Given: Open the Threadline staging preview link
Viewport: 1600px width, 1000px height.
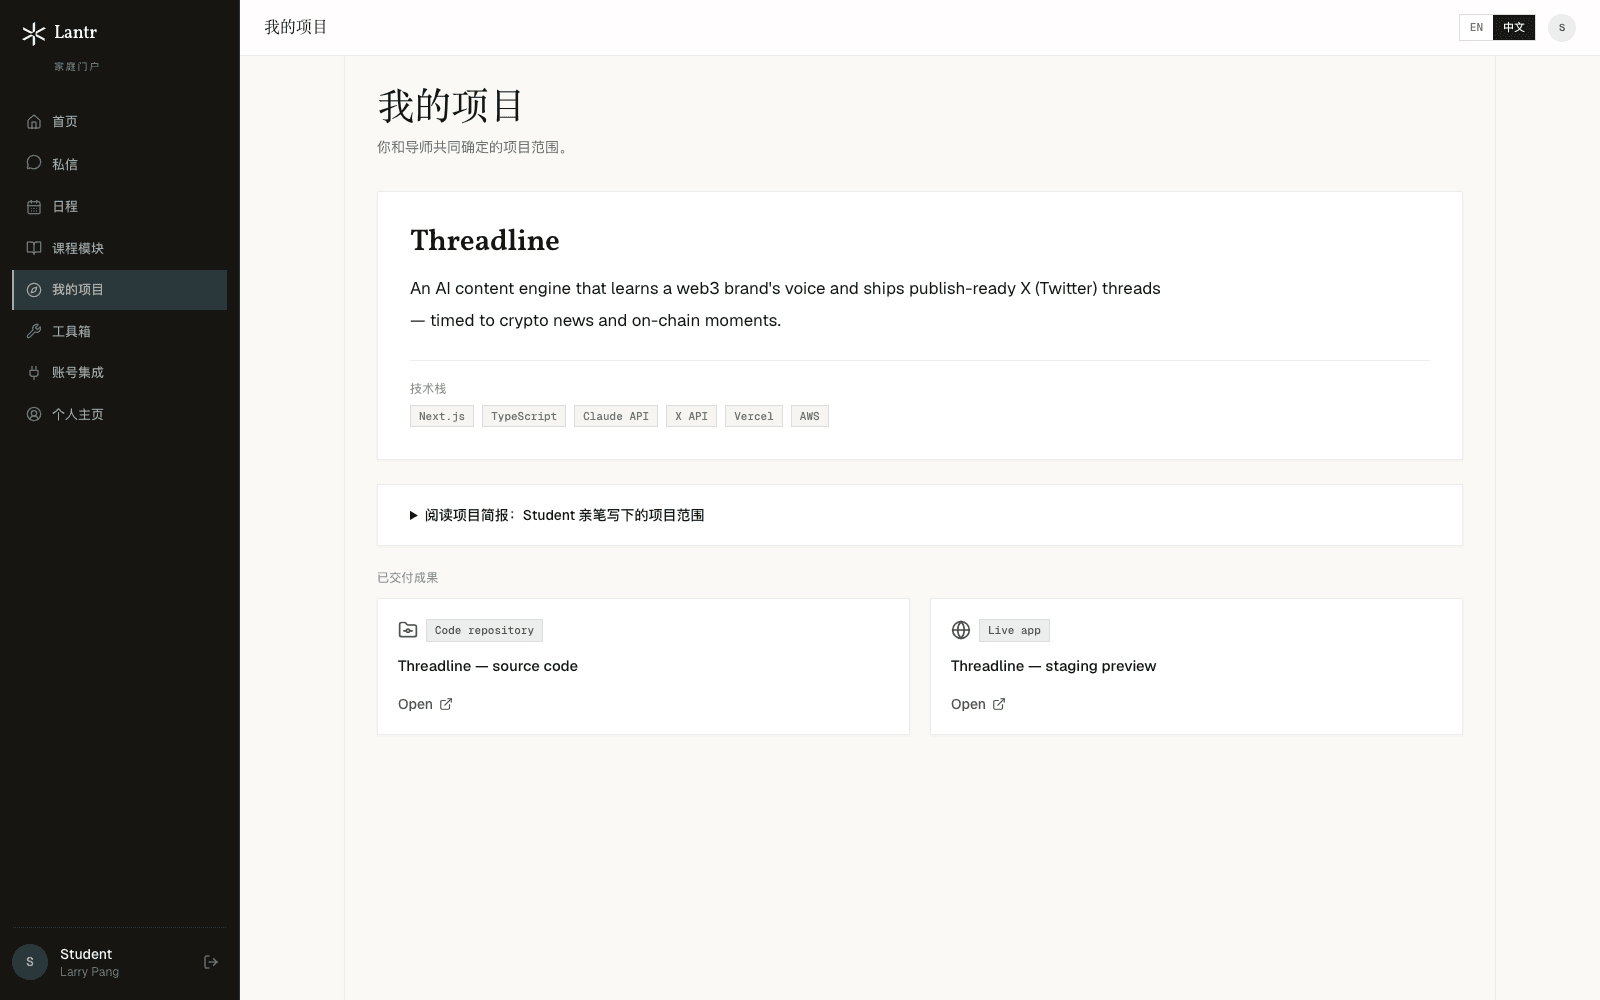Looking at the screenshot, I should point(978,704).
